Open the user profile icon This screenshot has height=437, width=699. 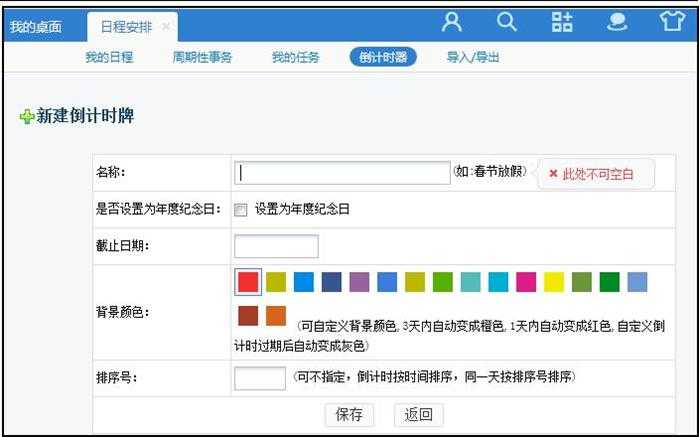(x=452, y=21)
